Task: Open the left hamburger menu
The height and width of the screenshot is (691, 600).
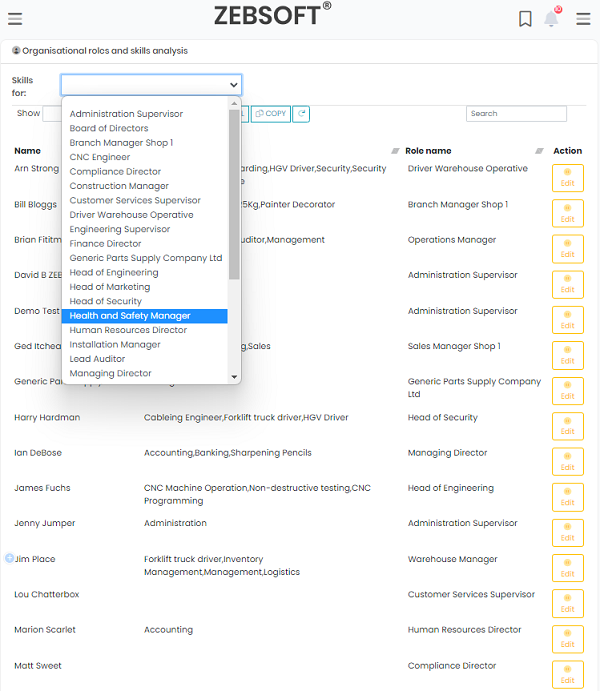Action: coord(15,19)
